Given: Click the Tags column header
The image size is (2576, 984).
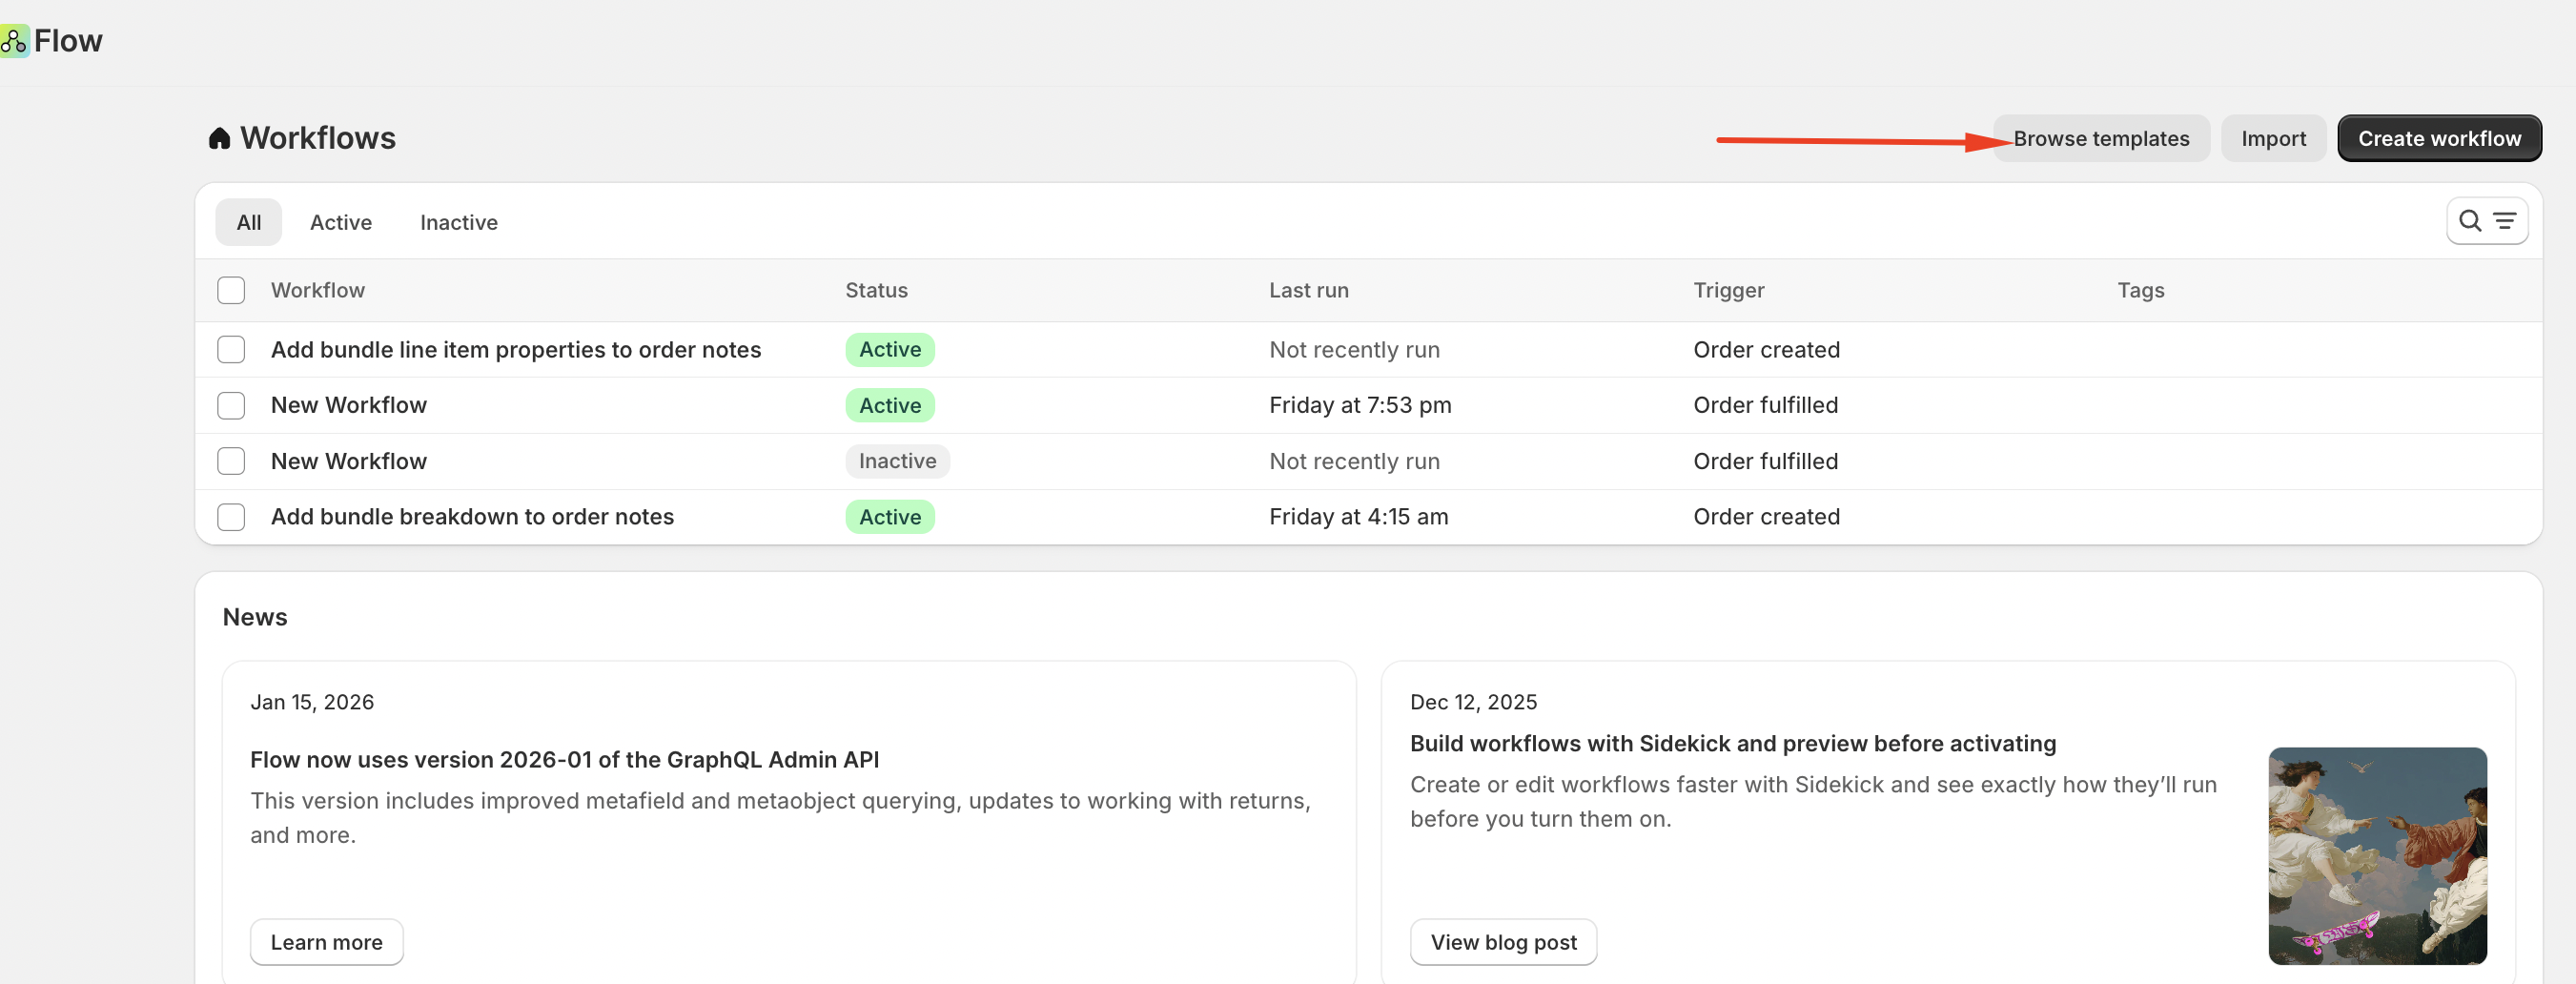Looking at the screenshot, I should (x=2140, y=290).
